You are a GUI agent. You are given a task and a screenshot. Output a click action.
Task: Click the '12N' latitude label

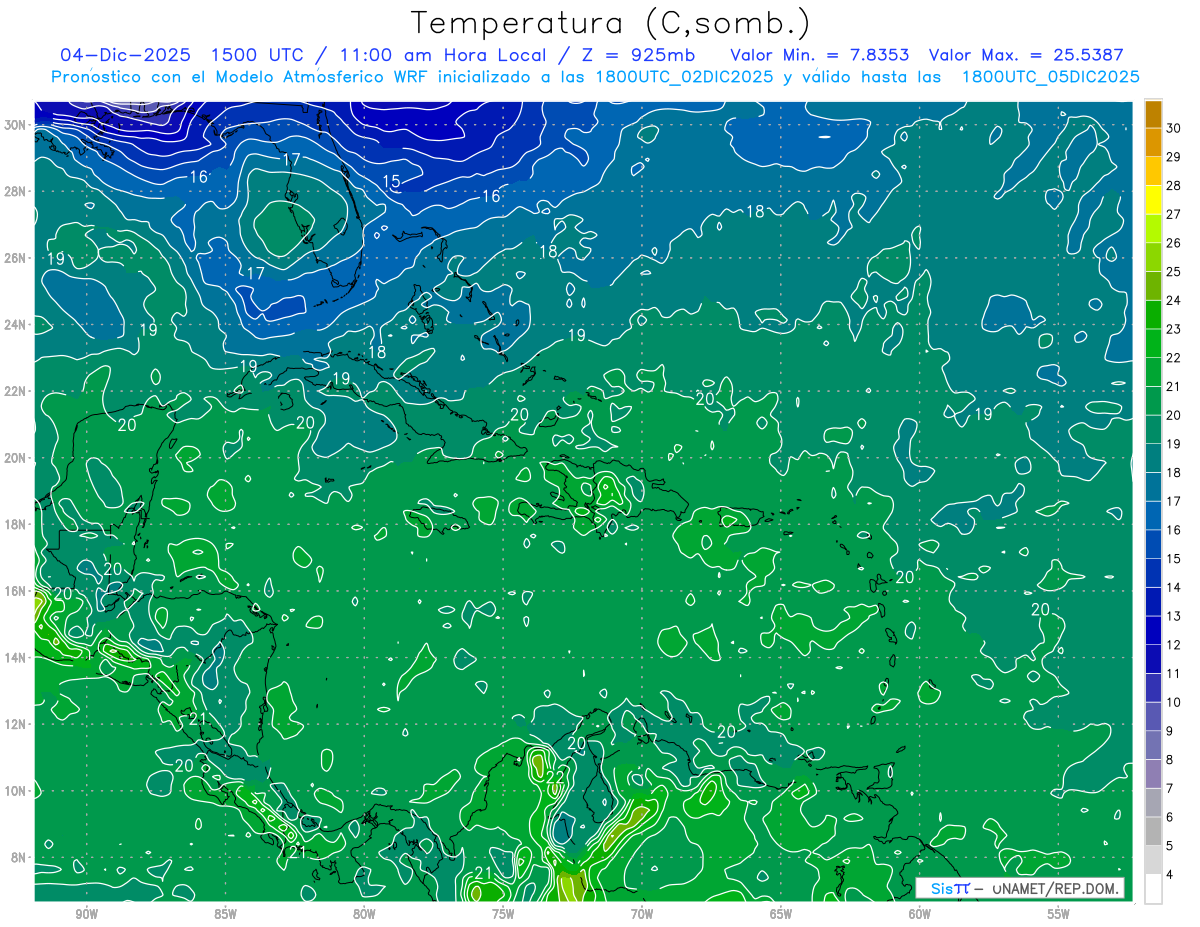coord(16,724)
